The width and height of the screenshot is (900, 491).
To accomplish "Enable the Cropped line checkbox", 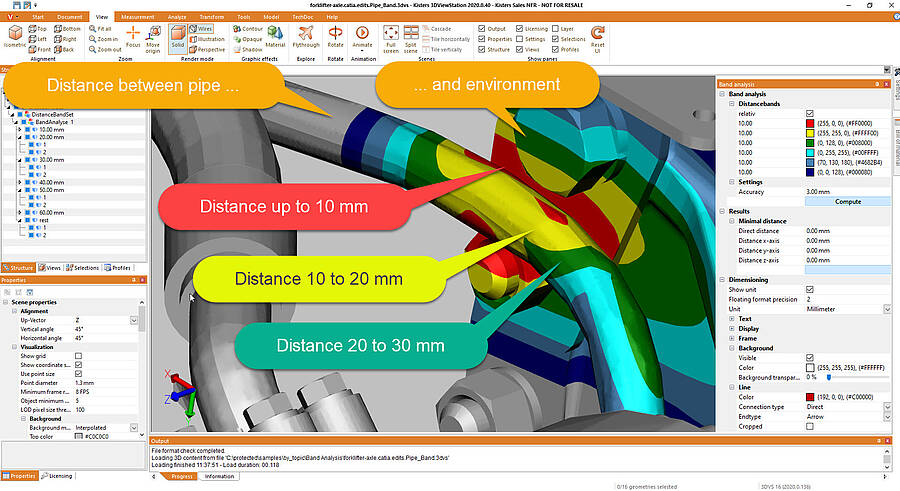I will [x=810, y=426].
